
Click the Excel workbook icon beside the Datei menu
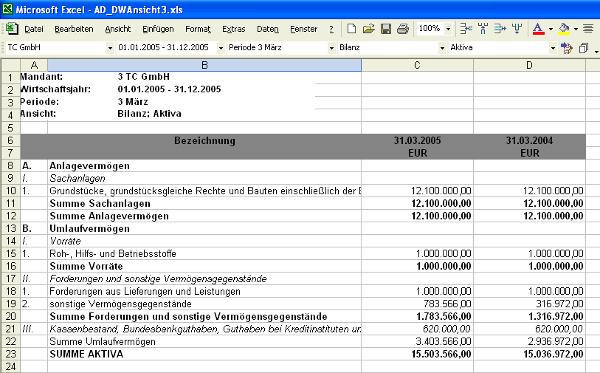pyautogui.click(x=11, y=29)
